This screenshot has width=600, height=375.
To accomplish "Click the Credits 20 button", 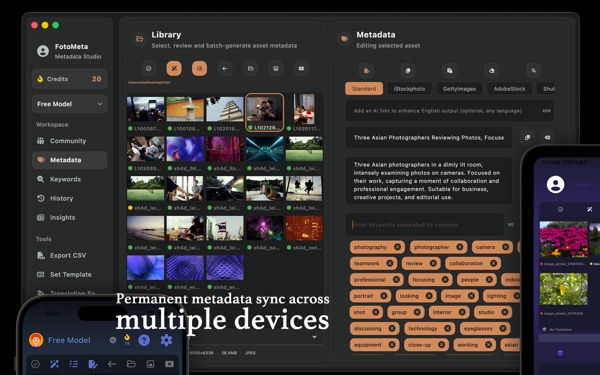I will tap(69, 79).
